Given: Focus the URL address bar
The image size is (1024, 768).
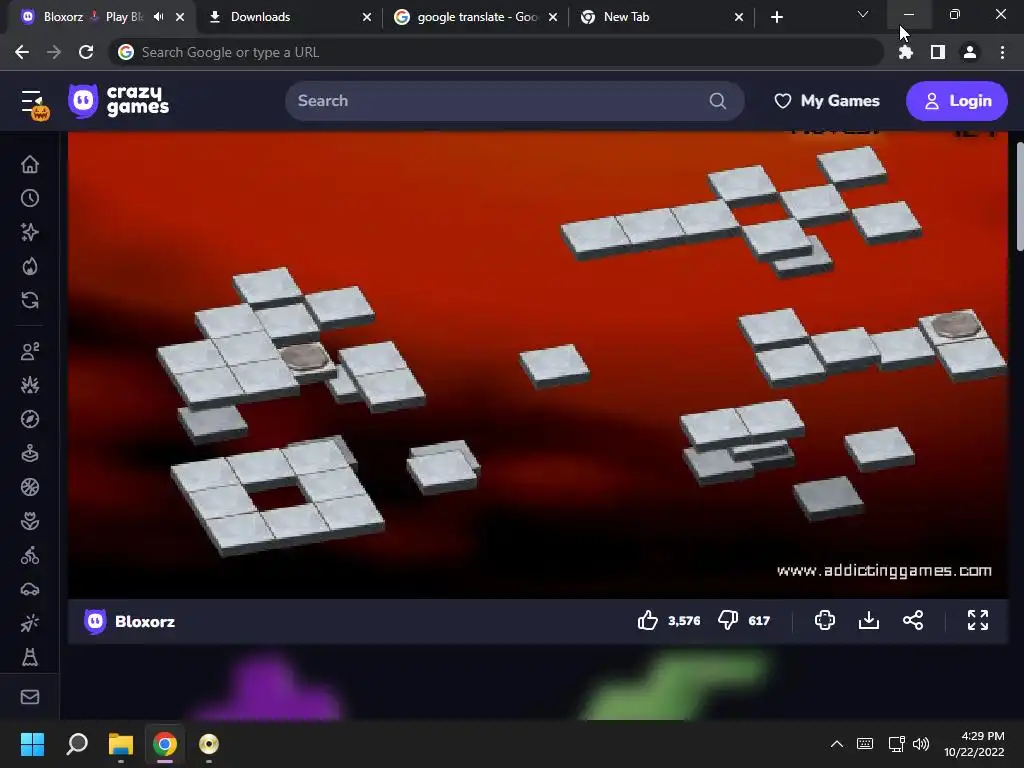Looking at the screenshot, I should click(x=496, y=52).
